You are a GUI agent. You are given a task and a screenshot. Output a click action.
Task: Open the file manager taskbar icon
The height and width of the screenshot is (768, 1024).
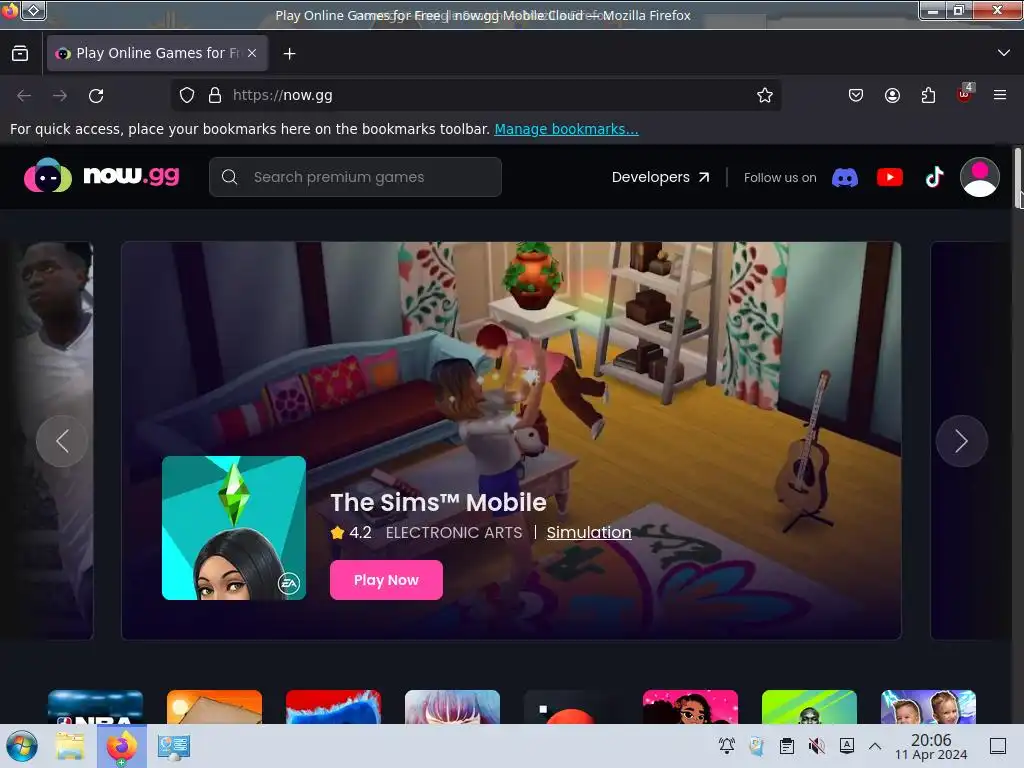[x=70, y=746]
